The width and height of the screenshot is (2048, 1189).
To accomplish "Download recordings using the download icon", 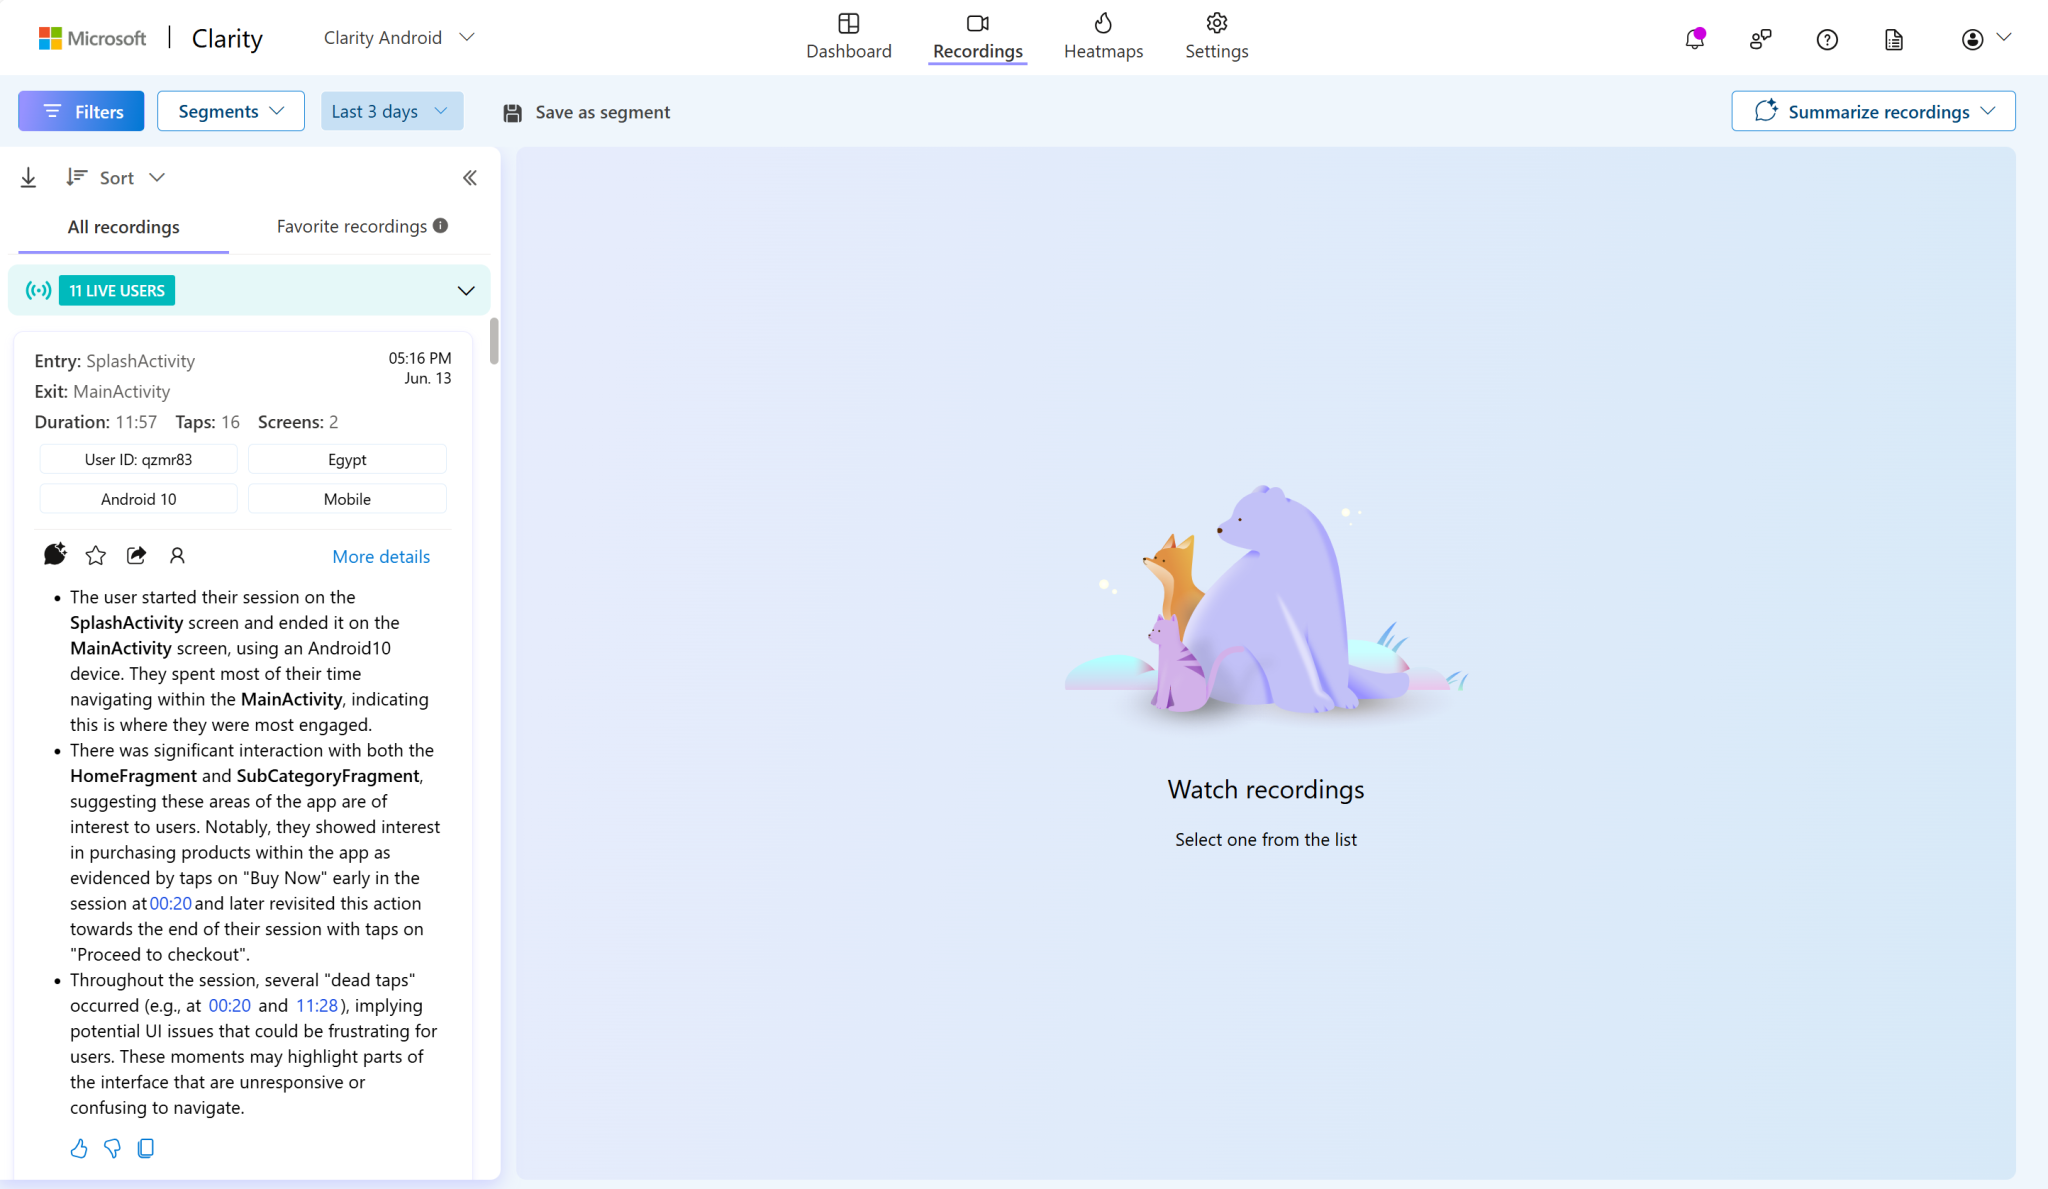I will click(28, 177).
